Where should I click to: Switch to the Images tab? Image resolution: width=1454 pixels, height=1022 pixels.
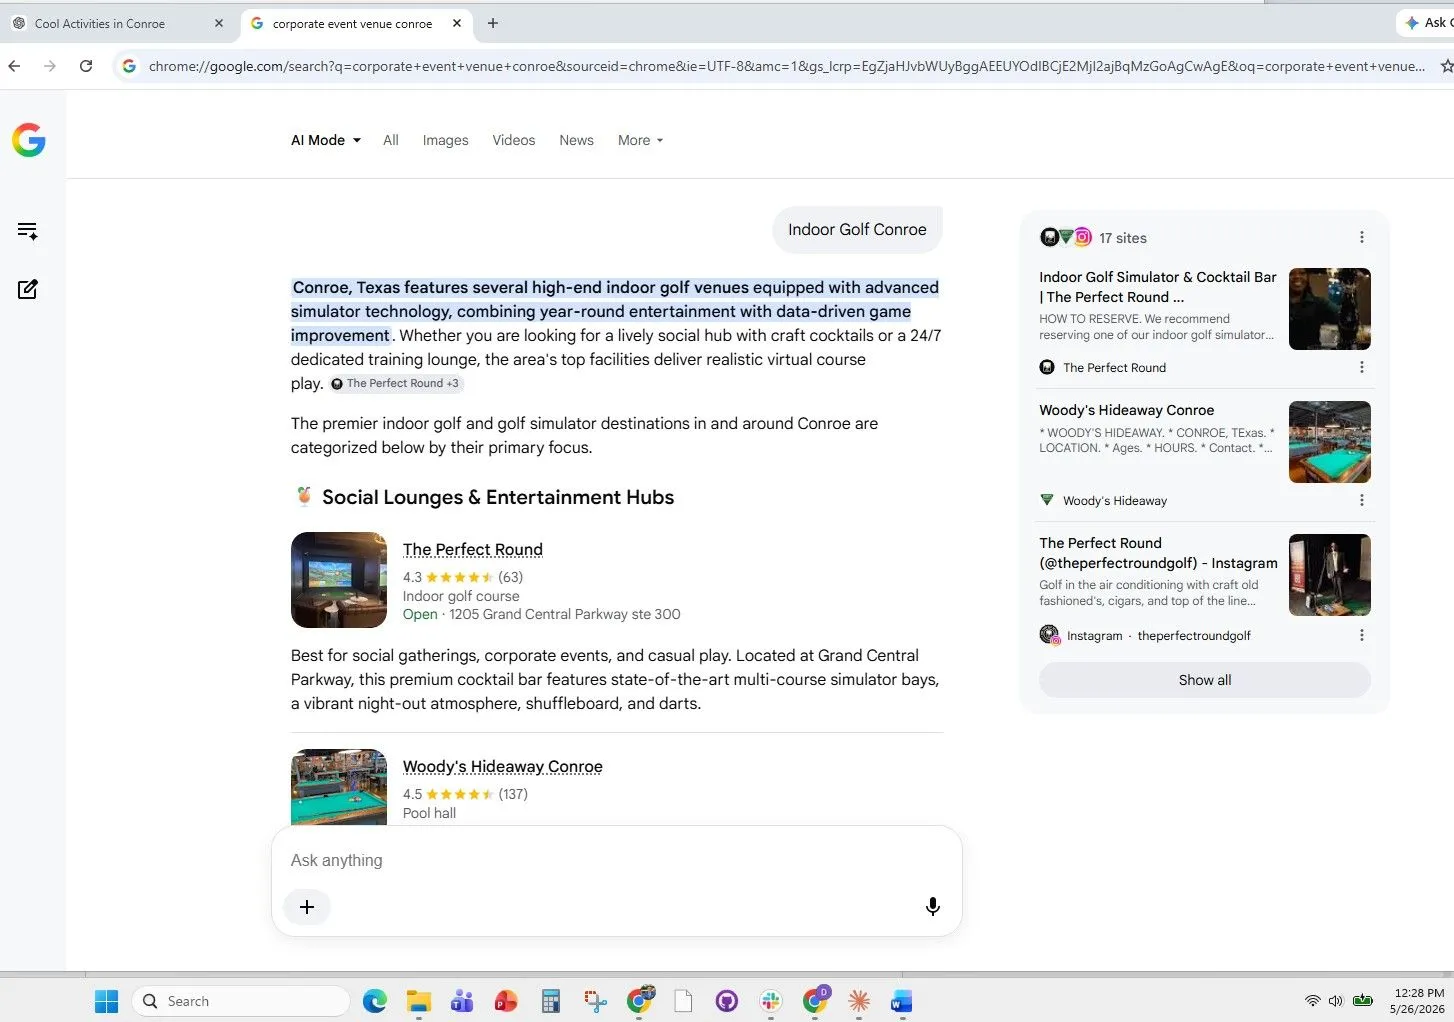click(x=445, y=140)
